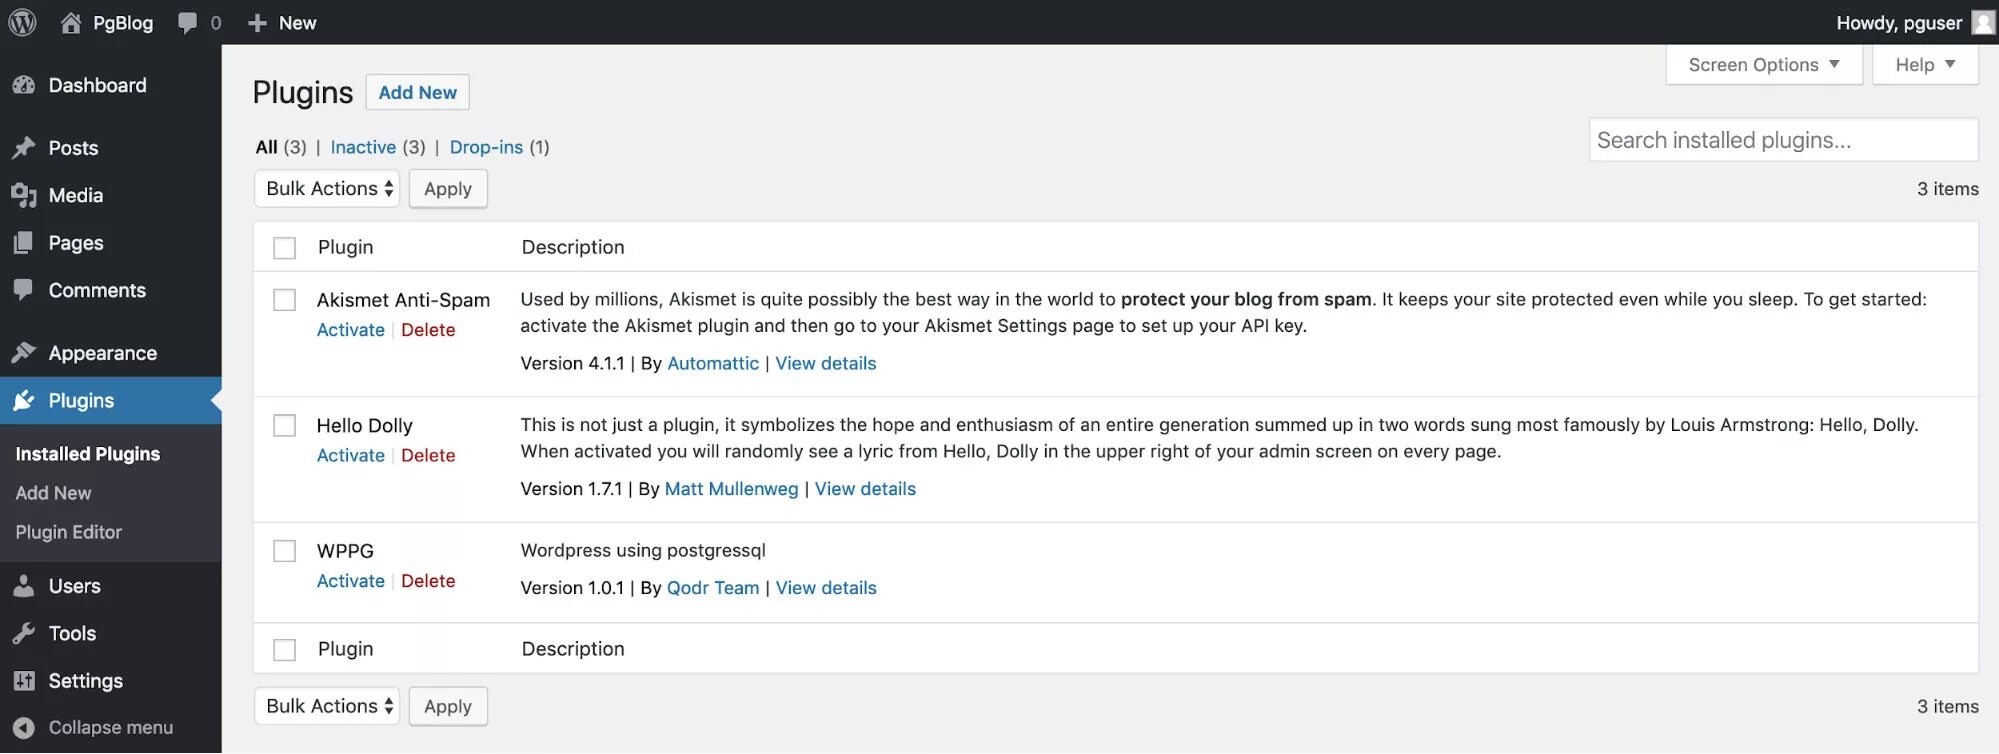The width and height of the screenshot is (1999, 754).
Task: Open the Plugin Editor submenu item
Action: [69, 533]
